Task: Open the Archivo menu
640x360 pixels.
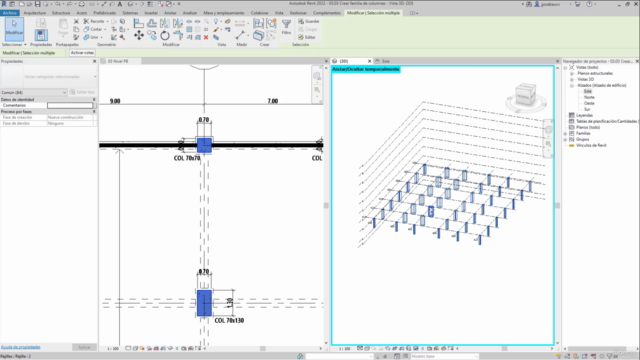Action: tap(10, 13)
